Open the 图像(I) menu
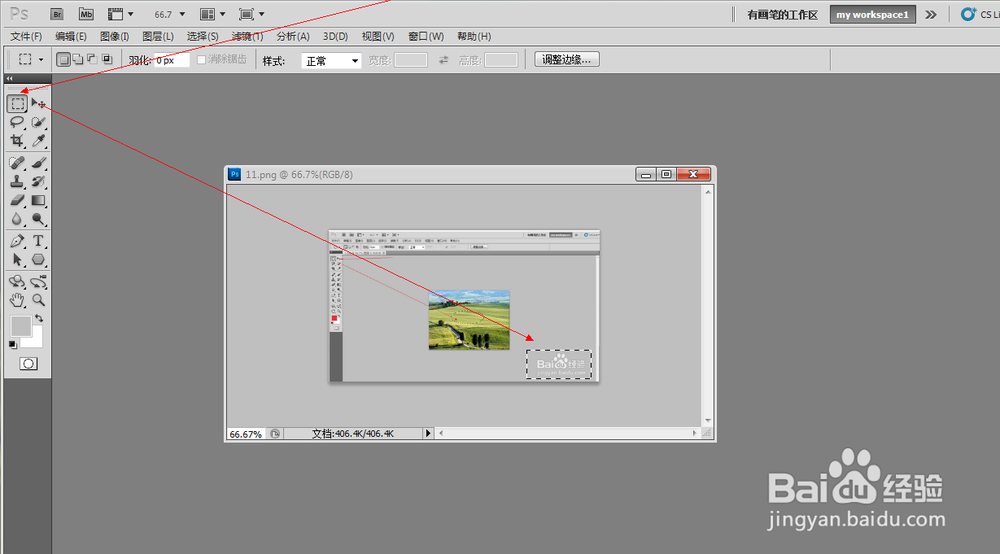1000x554 pixels. 115,36
